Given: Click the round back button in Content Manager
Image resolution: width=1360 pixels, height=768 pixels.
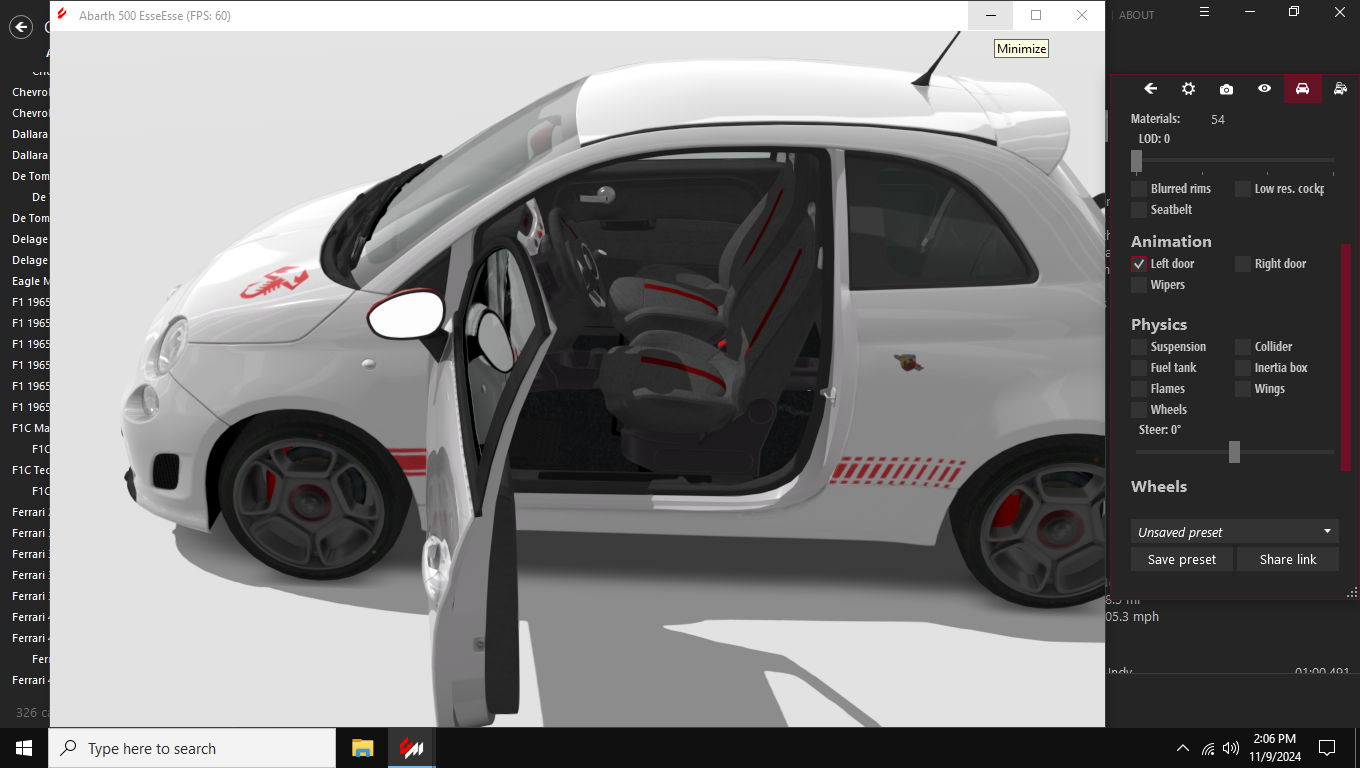Looking at the screenshot, I should 21,27.
